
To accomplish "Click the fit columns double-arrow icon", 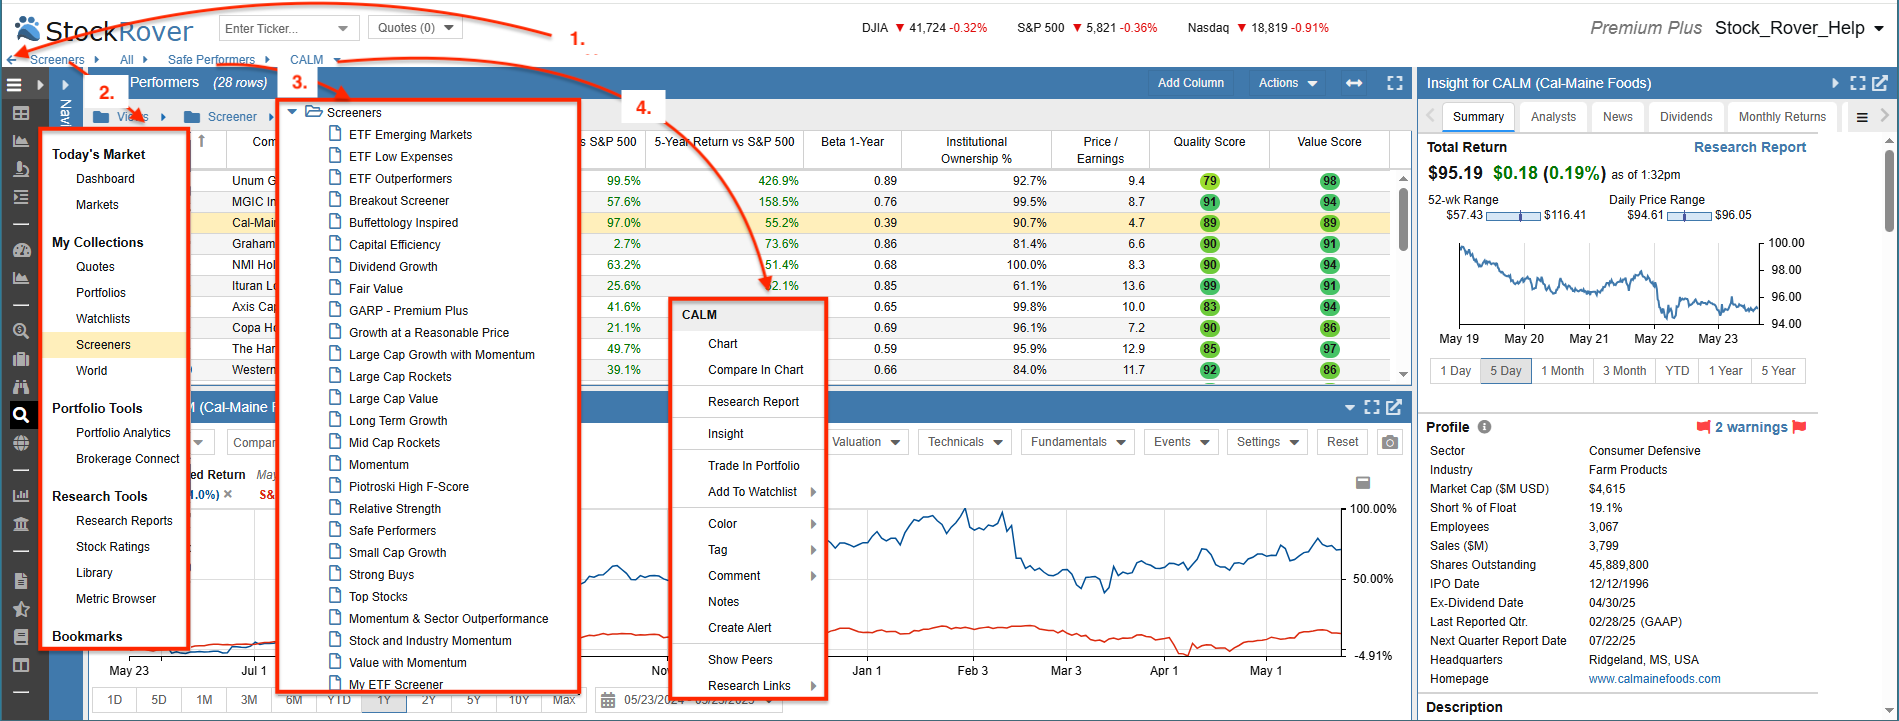I will click(1354, 83).
